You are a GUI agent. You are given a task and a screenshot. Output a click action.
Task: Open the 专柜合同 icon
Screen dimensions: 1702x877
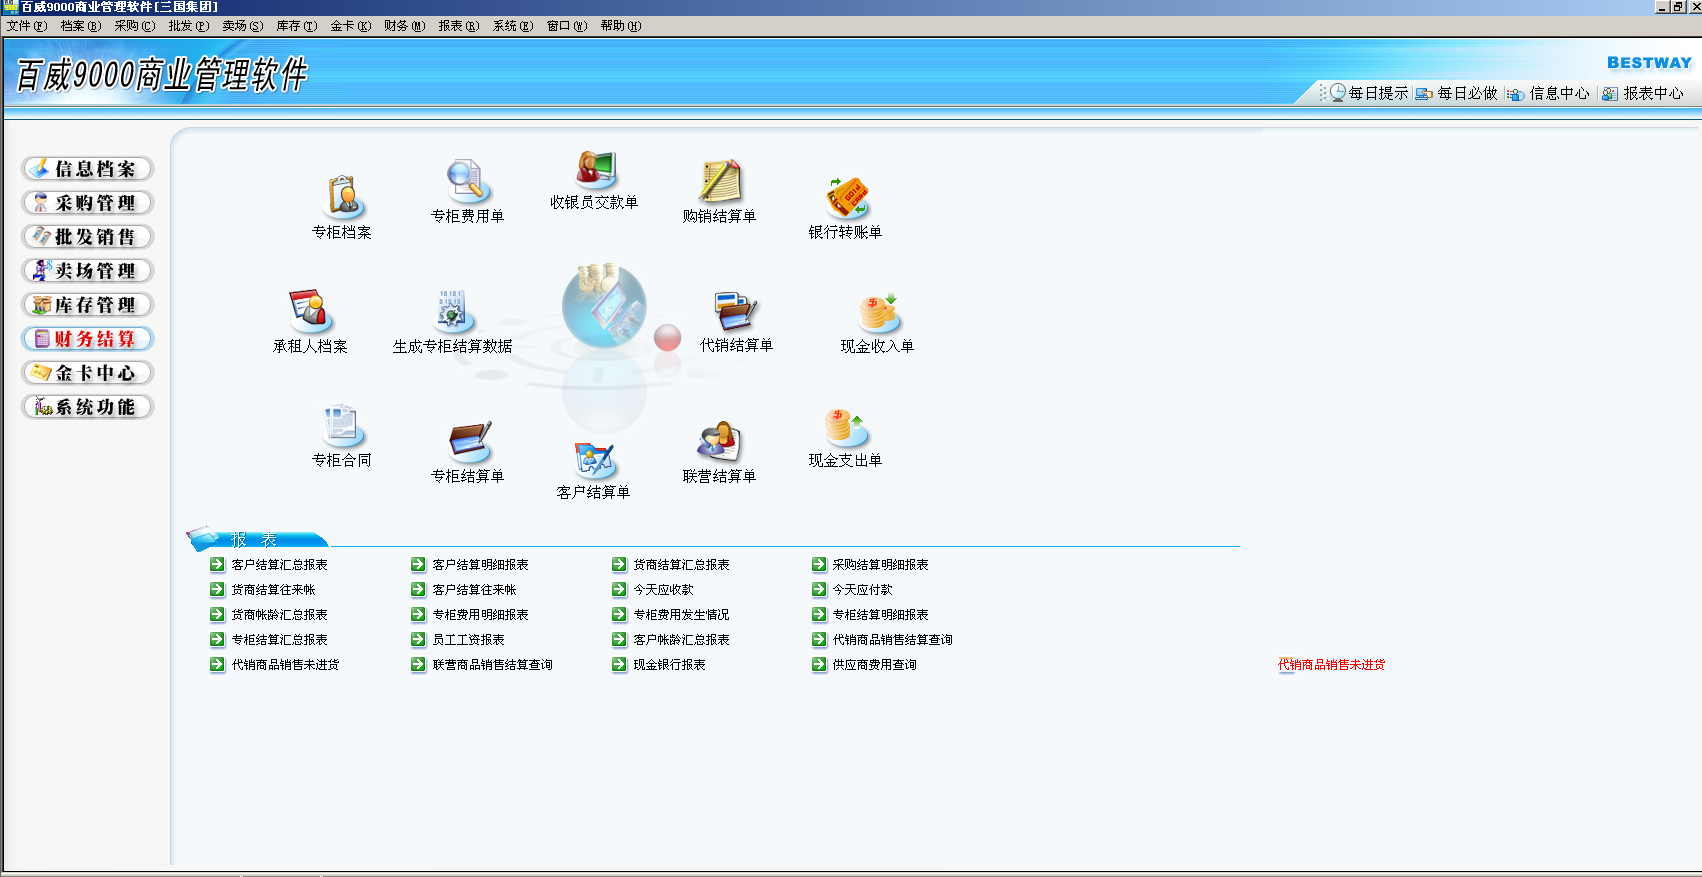pyautogui.click(x=342, y=426)
